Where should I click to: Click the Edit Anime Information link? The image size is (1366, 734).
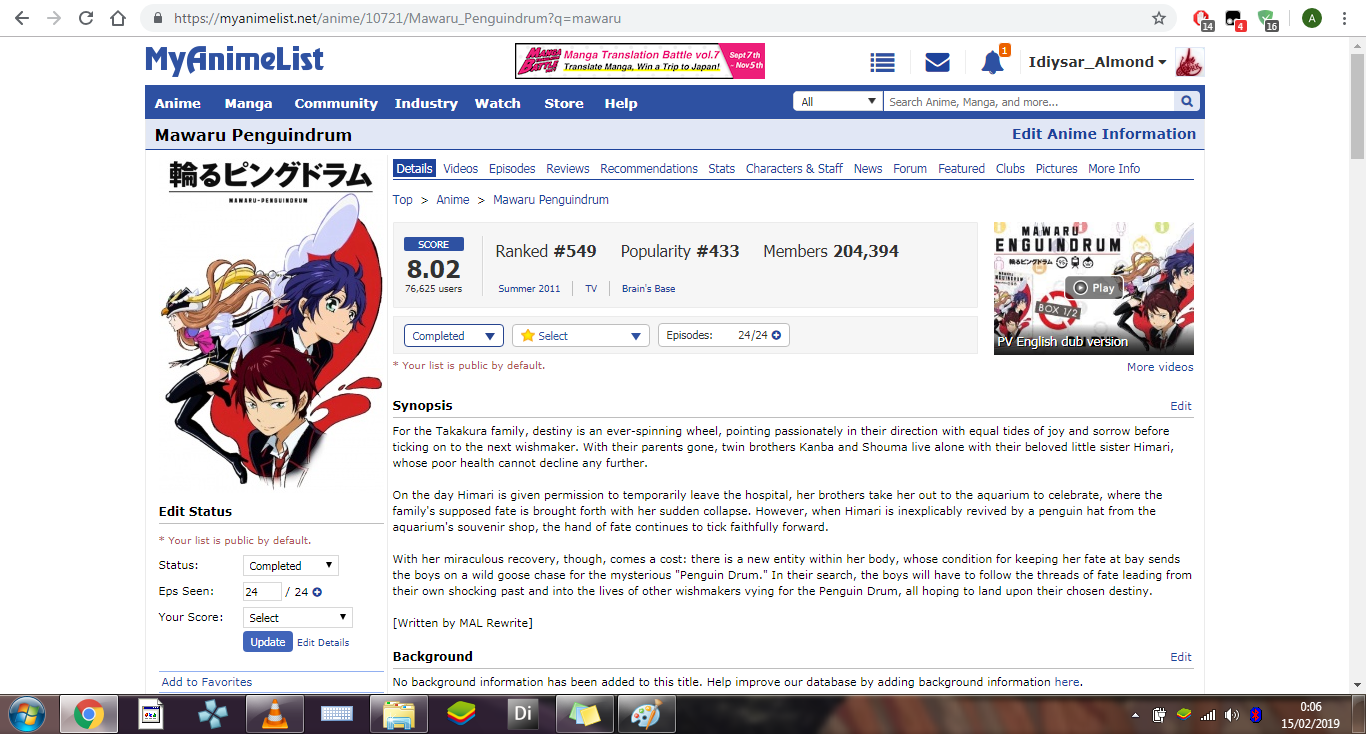[x=1104, y=134]
